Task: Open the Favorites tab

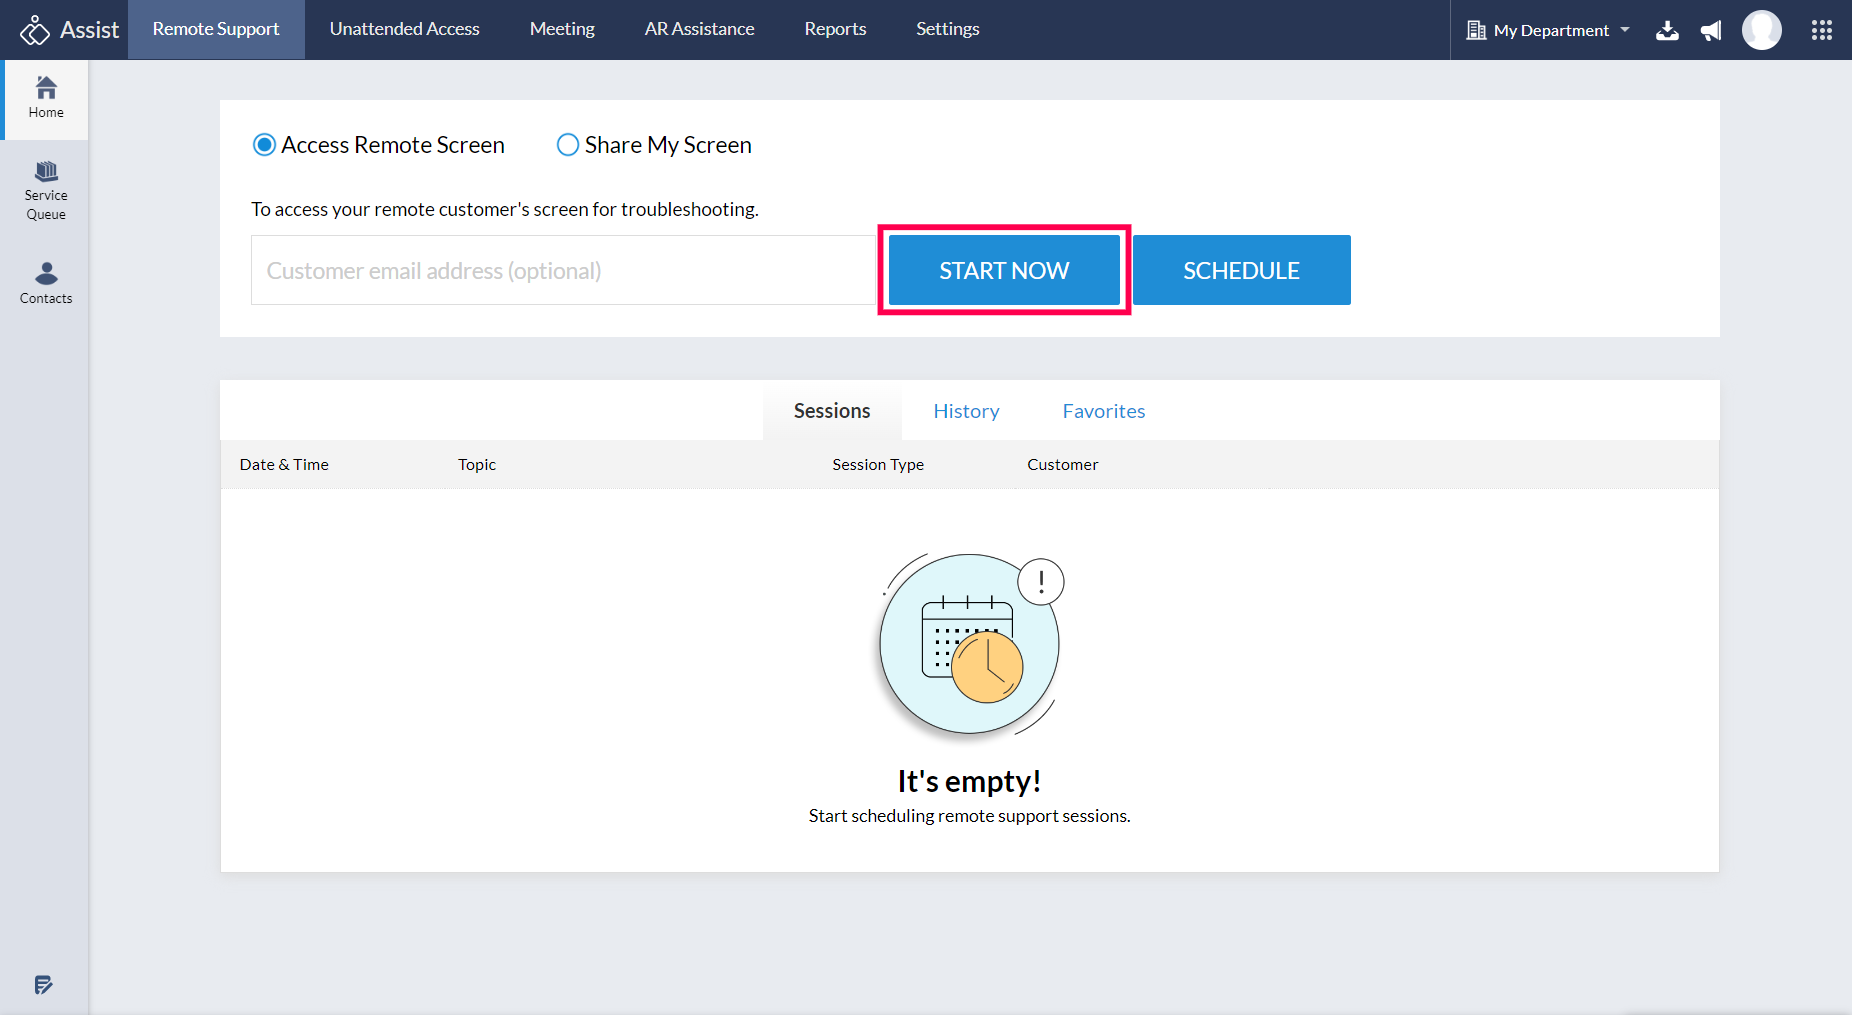Action: (1103, 410)
